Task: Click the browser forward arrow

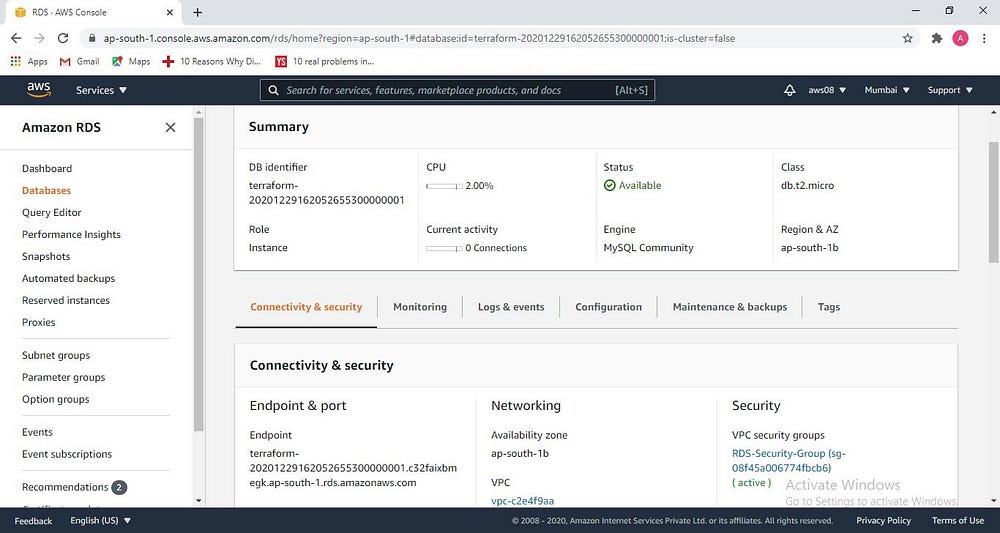Action: pos(40,38)
